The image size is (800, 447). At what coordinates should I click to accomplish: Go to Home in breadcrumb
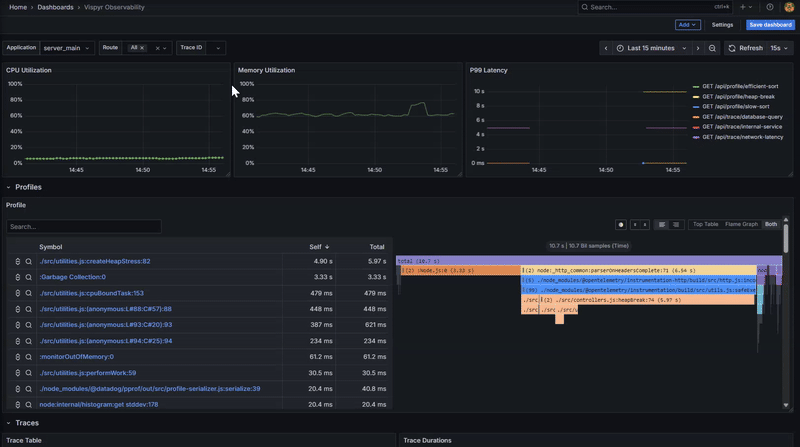point(18,7)
